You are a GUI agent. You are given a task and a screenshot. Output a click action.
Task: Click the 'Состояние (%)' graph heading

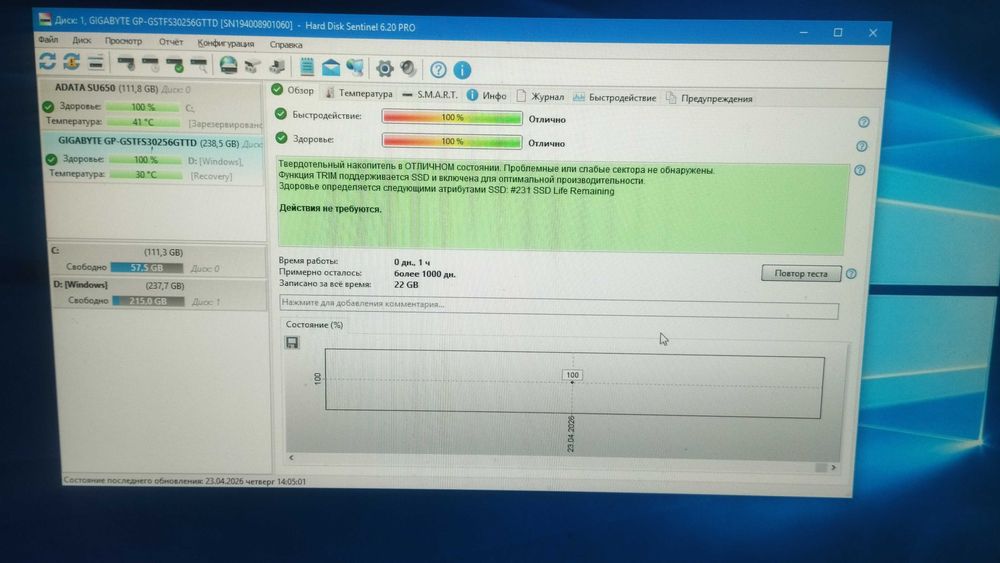[314, 325]
